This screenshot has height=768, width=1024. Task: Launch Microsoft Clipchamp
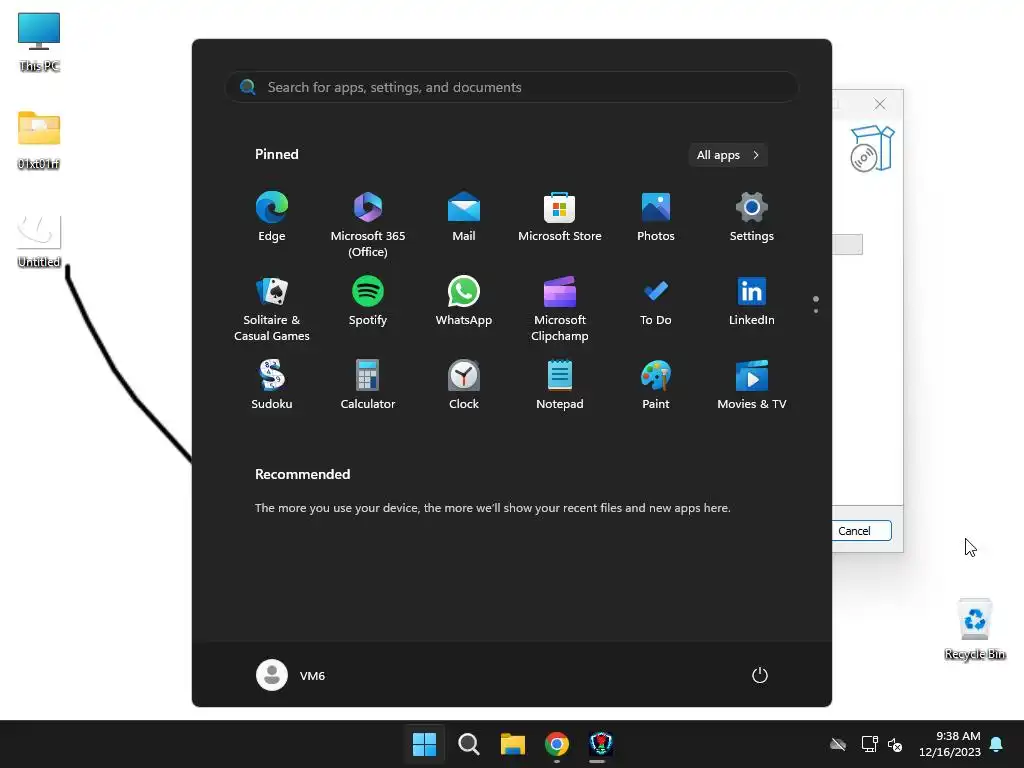click(560, 308)
